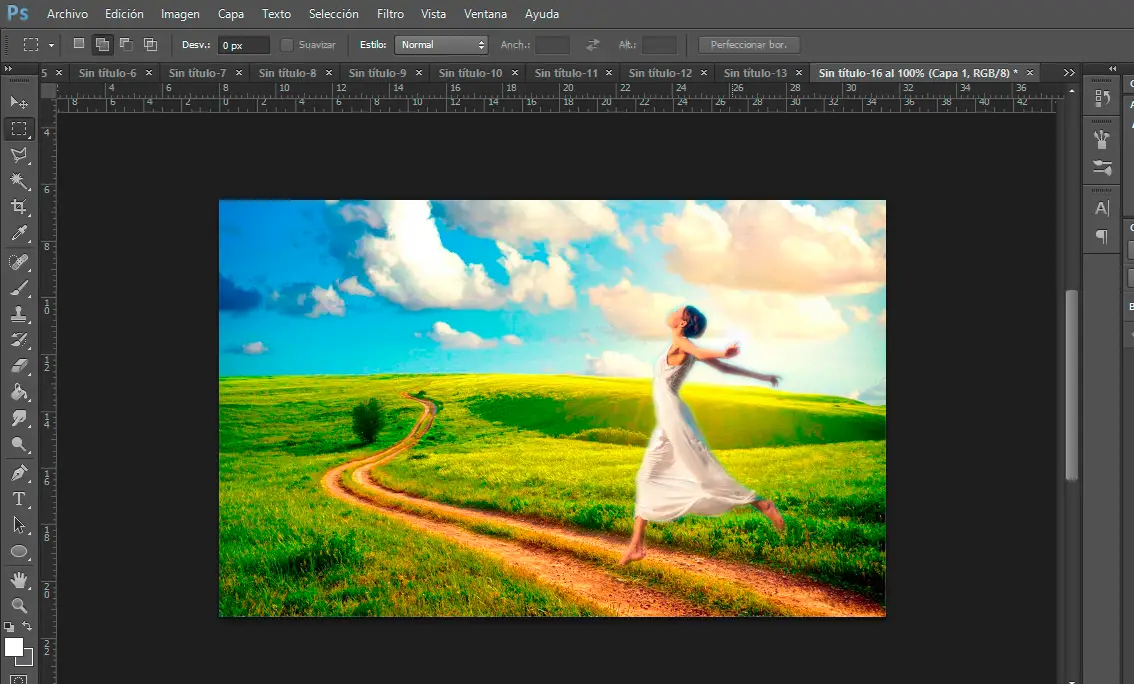Enable the Suavizar checkbox

pyautogui.click(x=288, y=45)
